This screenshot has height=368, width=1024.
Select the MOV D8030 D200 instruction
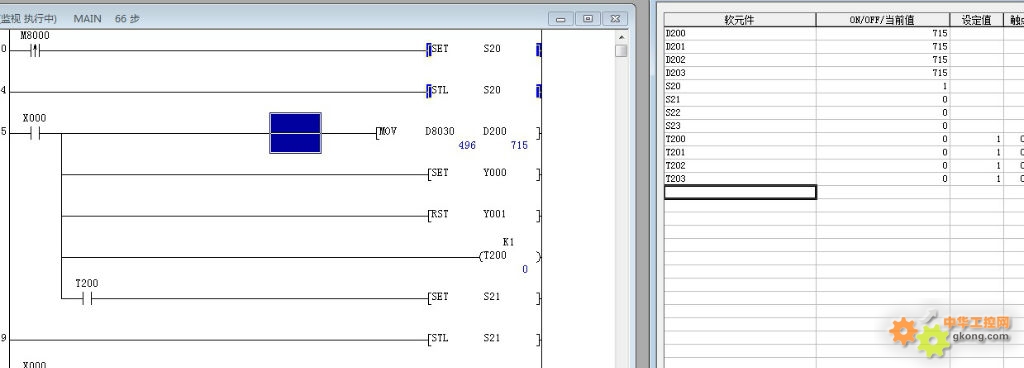click(x=458, y=132)
